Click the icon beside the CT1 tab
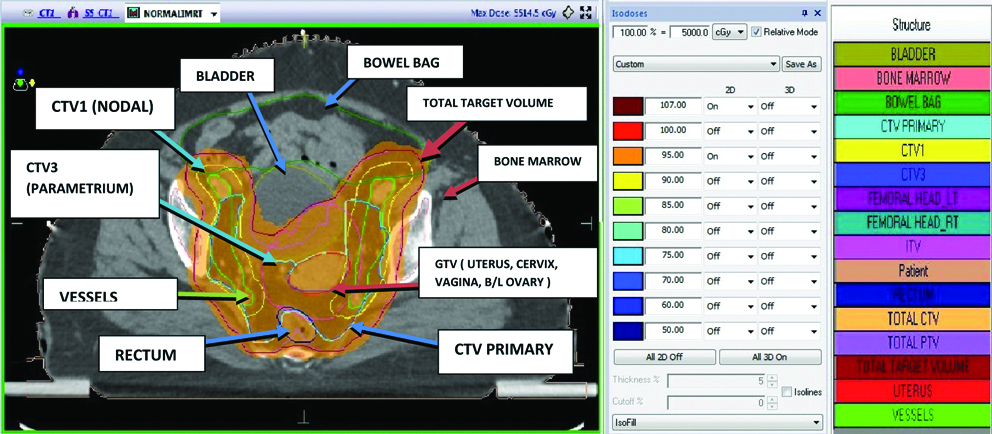Image resolution: width=992 pixels, height=434 pixels. pos(26,14)
